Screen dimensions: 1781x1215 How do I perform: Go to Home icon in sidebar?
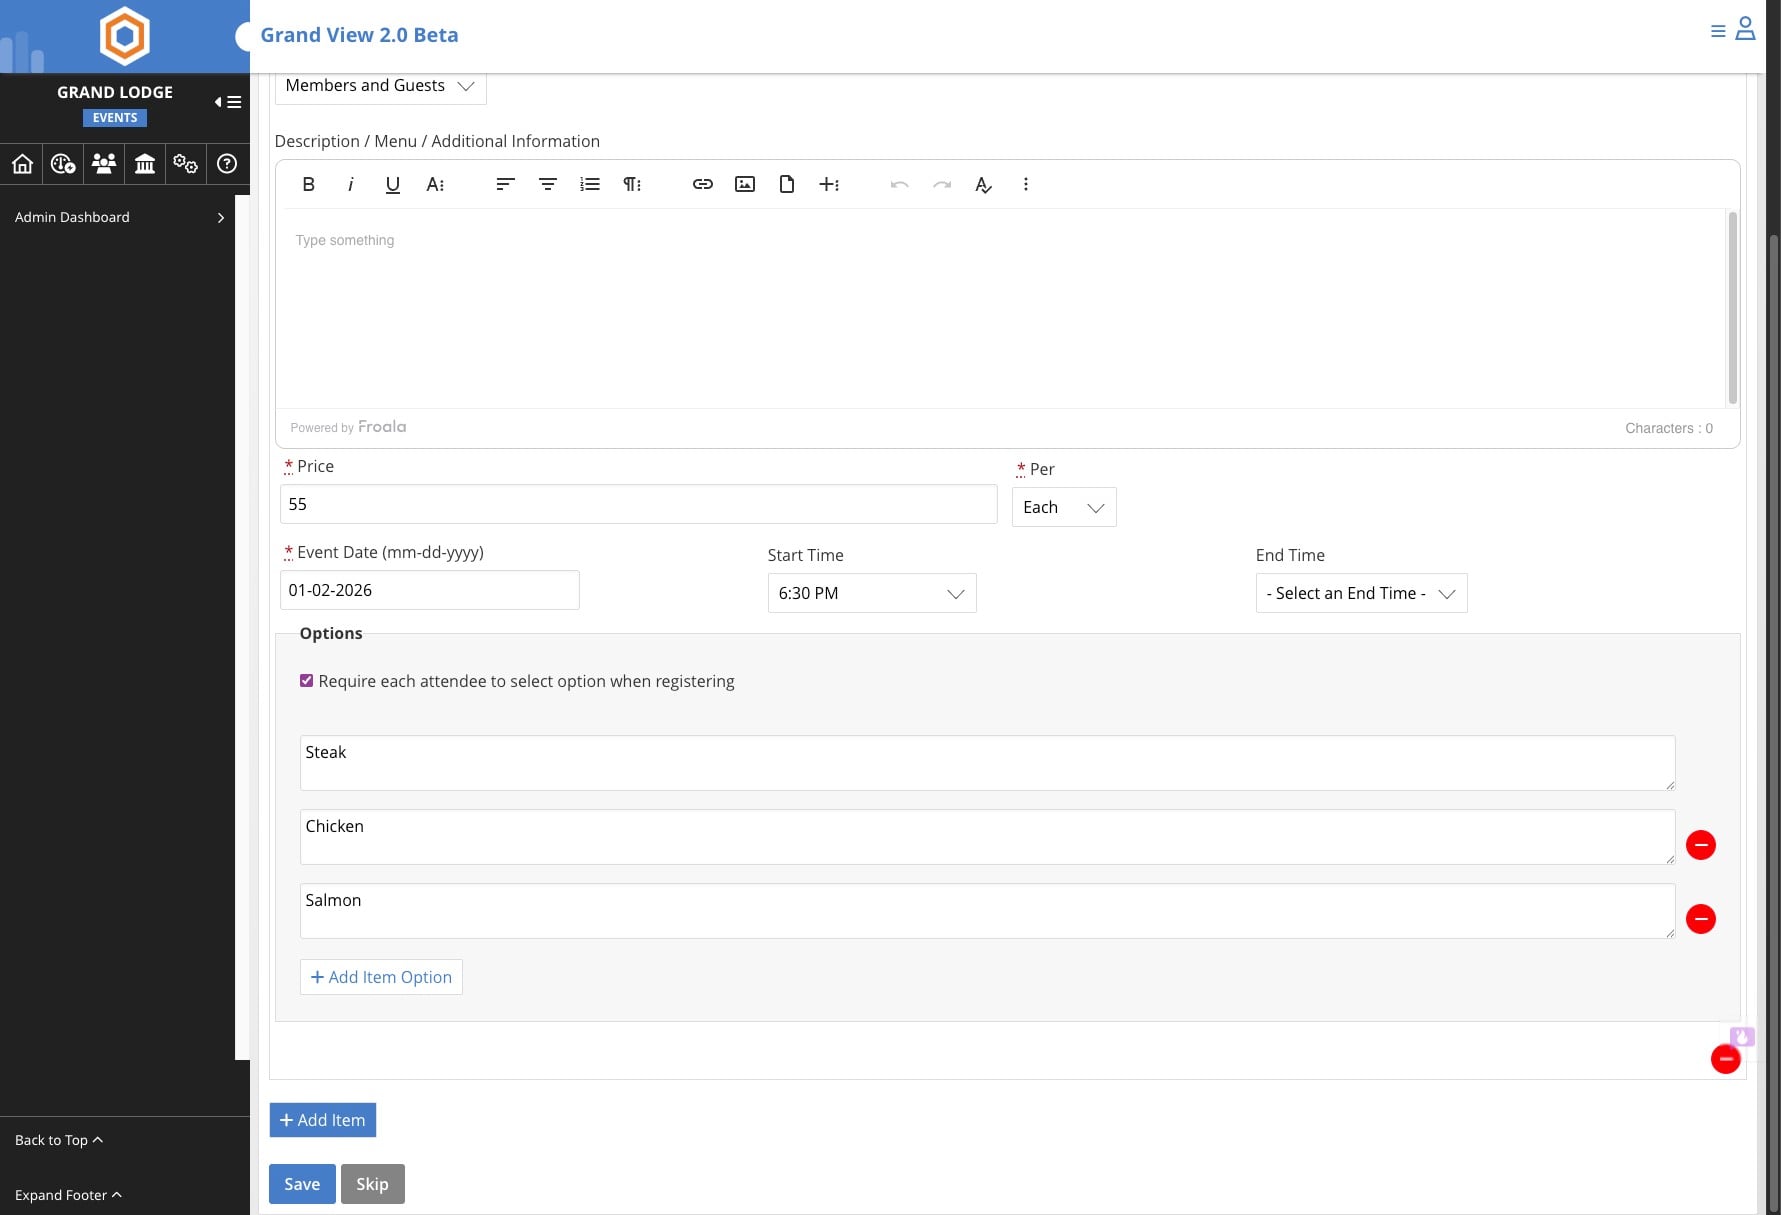coord(22,163)
